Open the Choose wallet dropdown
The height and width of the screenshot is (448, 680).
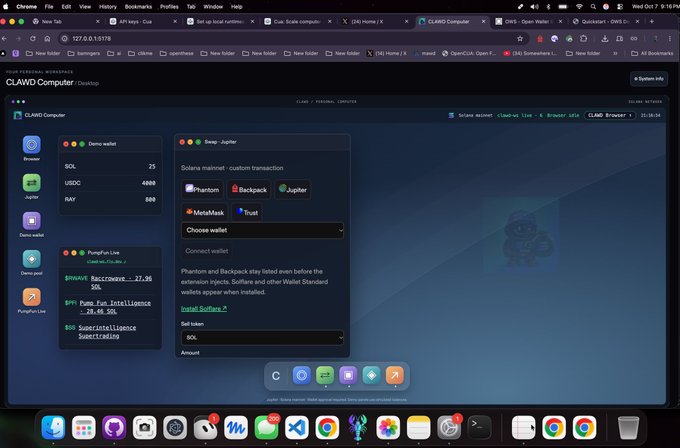pyautogui.click(x=262, y=230)
